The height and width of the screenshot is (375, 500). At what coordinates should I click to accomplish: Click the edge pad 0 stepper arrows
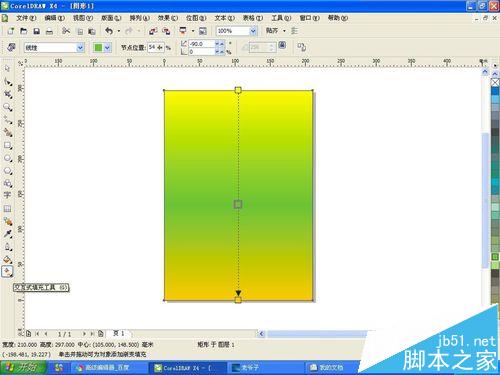pos(219,52)
